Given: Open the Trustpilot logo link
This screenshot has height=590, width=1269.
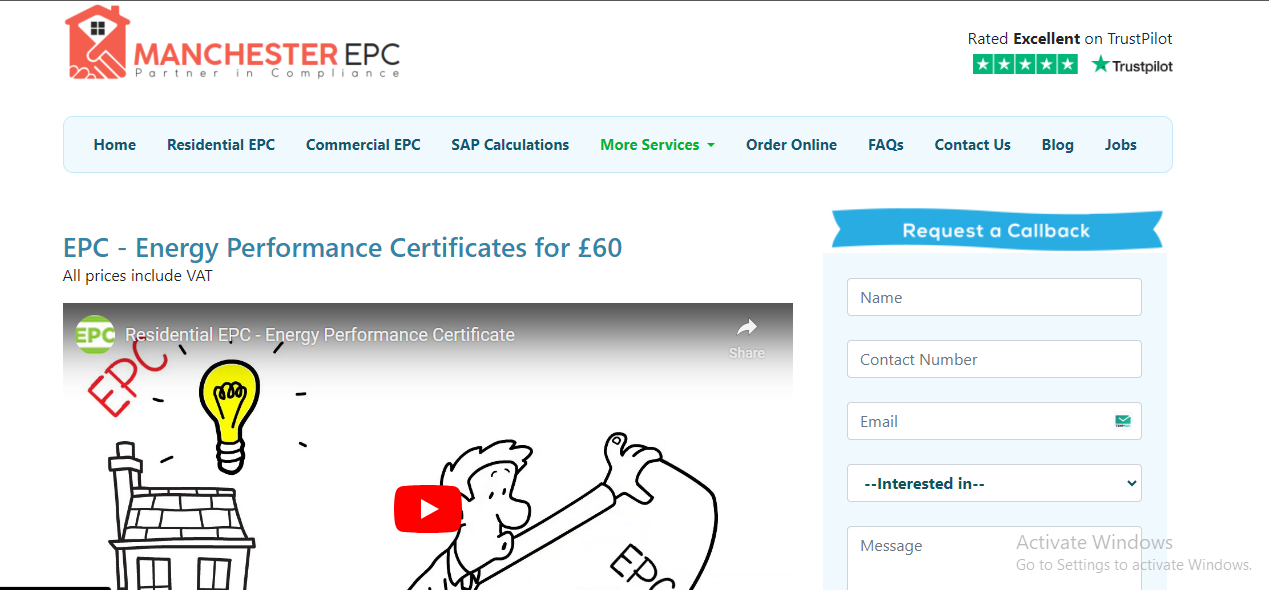Looking at the screenshot, I should coord(1132,65).
